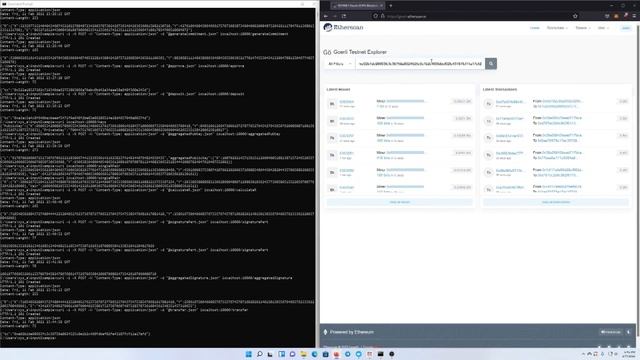Click the red extension icon in browser toolbar
Viewport: 640px width, 360px height.
(x=625, y=16)
